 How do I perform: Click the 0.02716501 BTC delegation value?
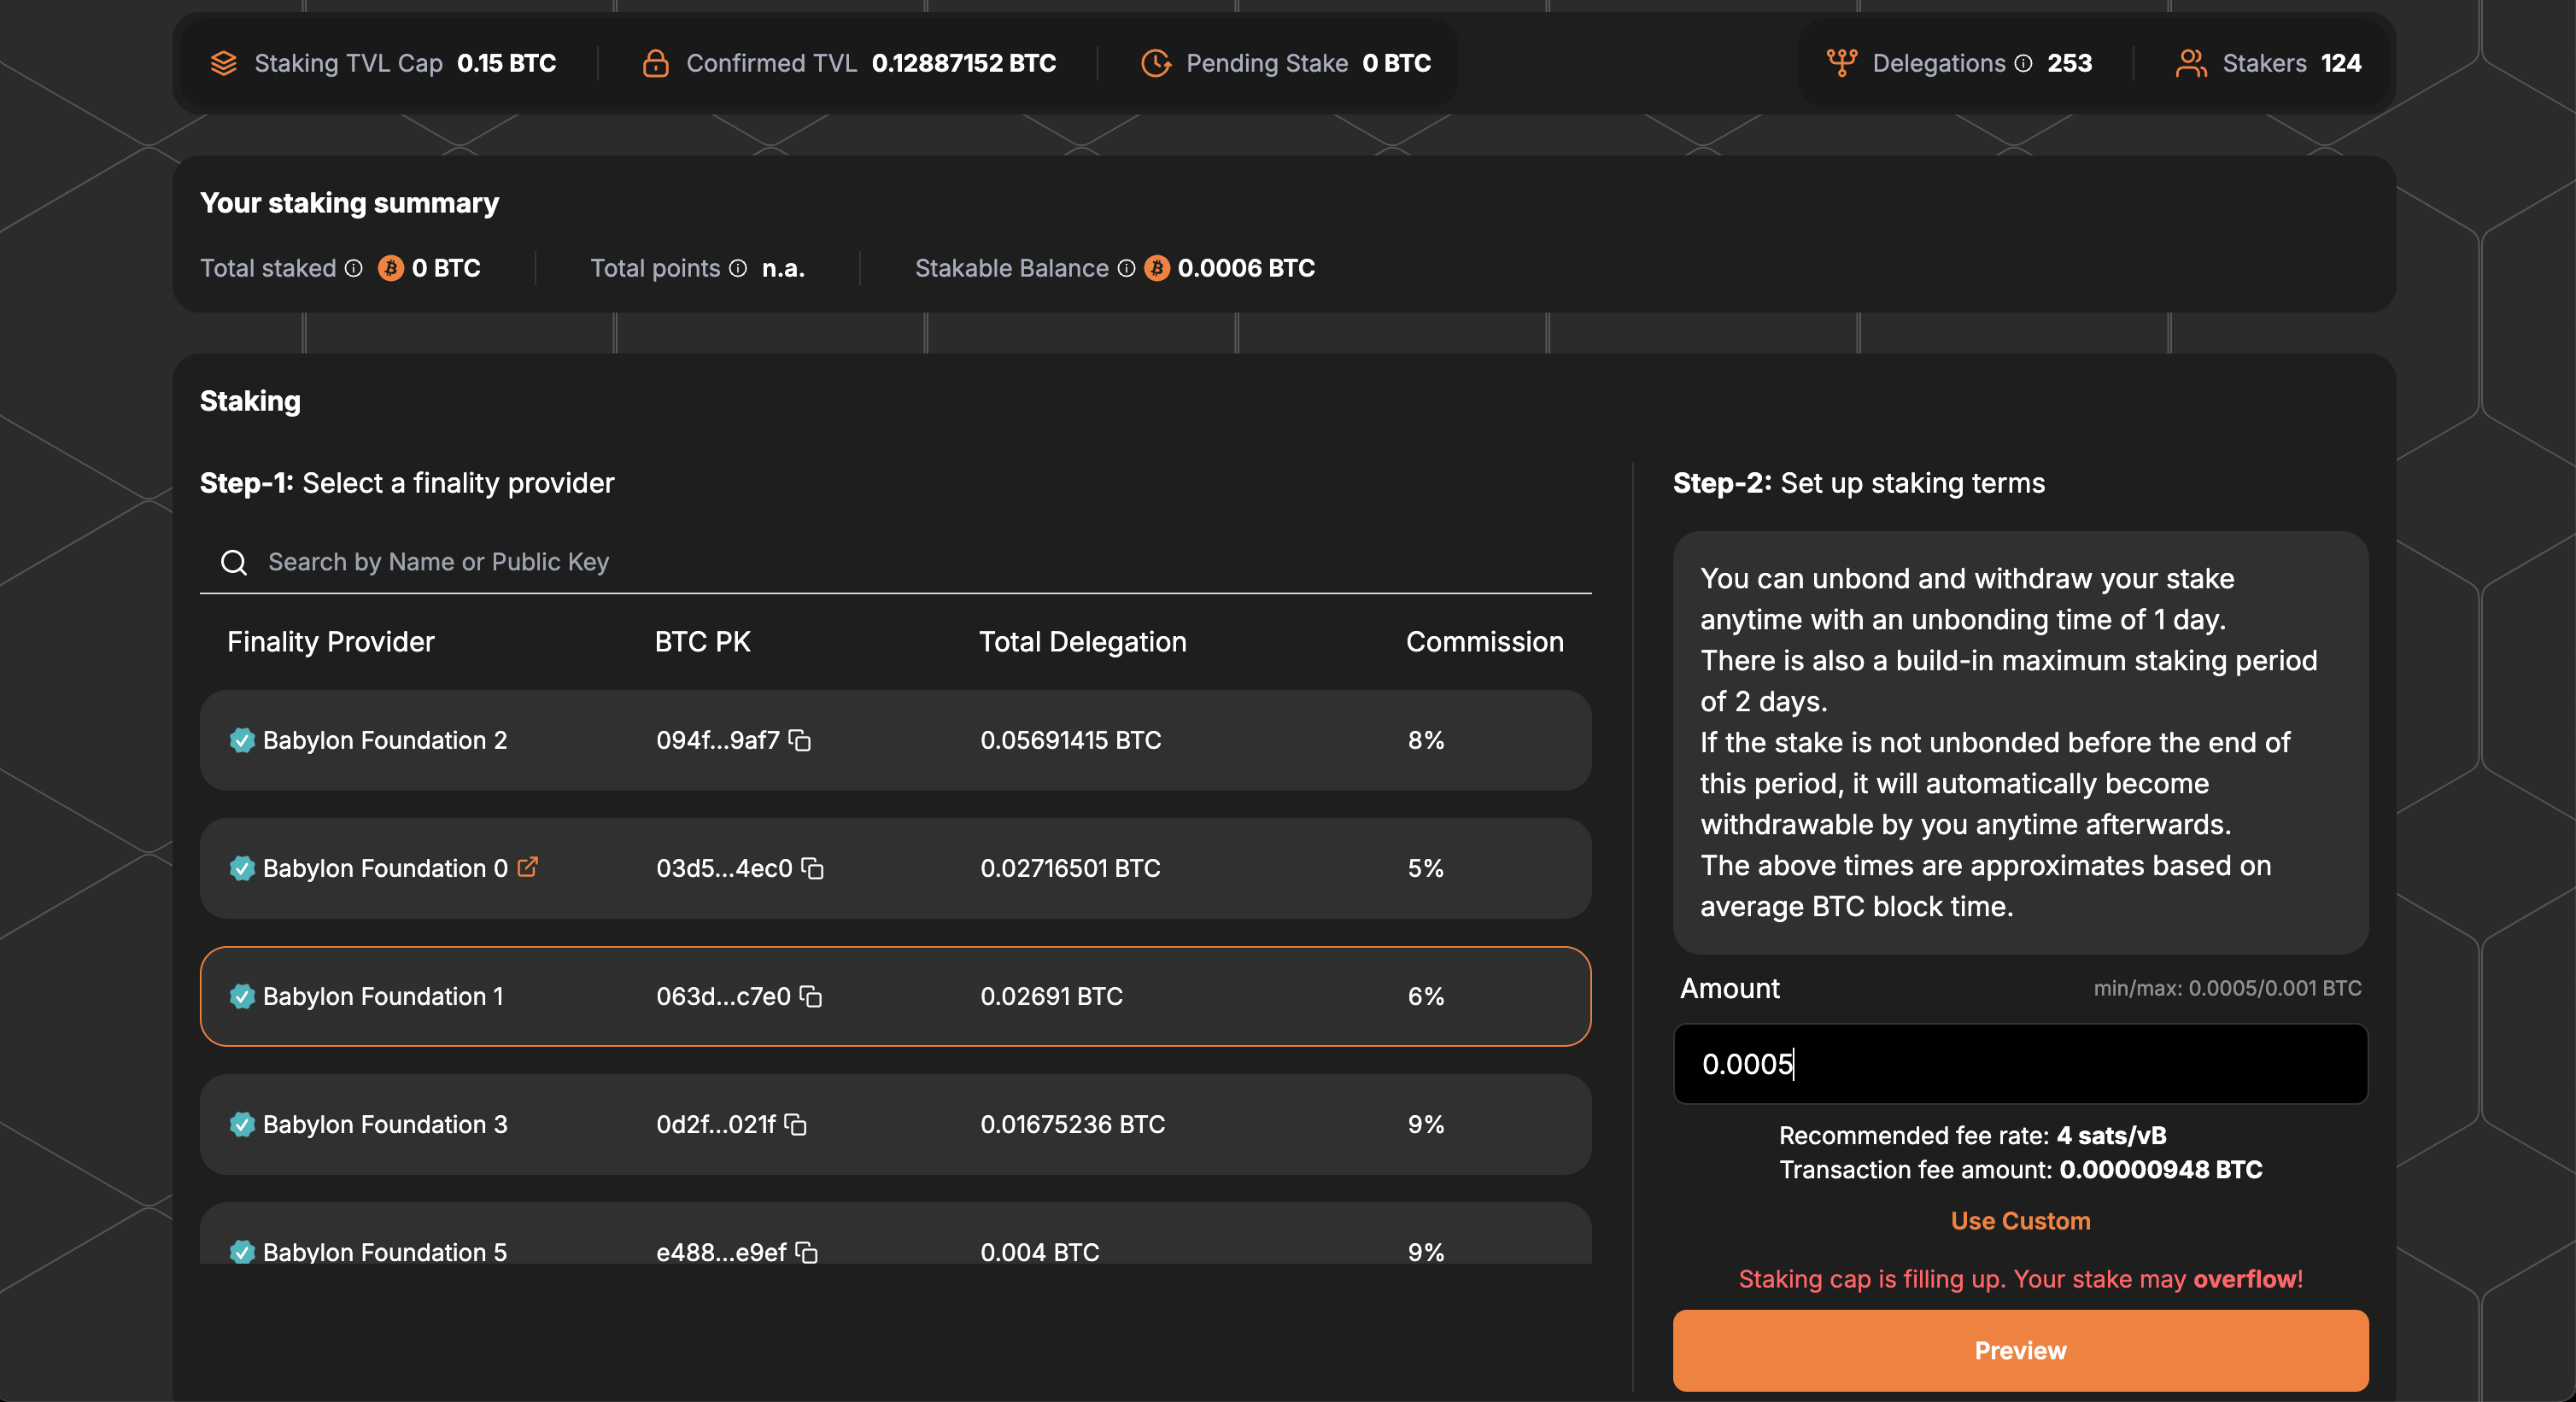pos(1071,868)
